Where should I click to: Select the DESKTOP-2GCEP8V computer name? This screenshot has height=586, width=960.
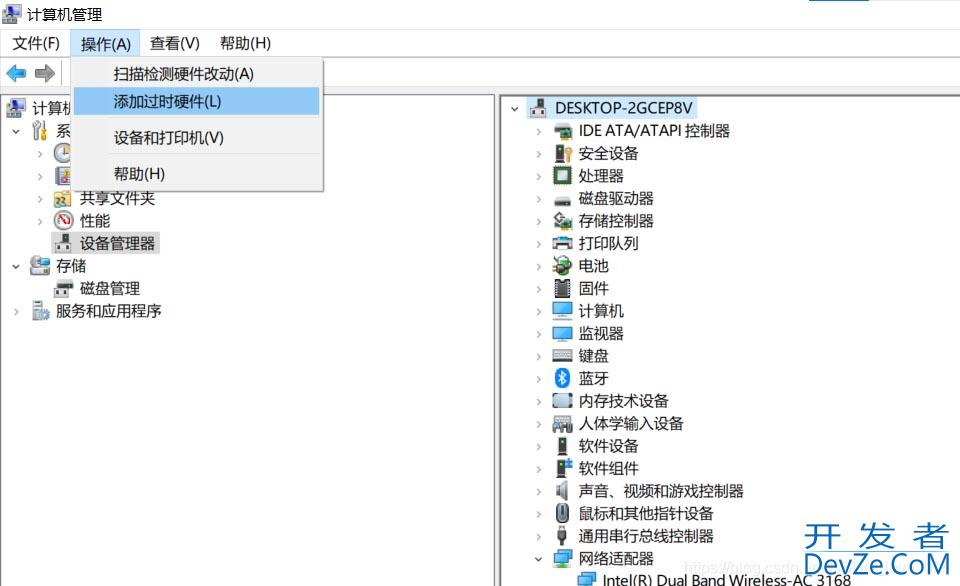[x=623, y=108]
